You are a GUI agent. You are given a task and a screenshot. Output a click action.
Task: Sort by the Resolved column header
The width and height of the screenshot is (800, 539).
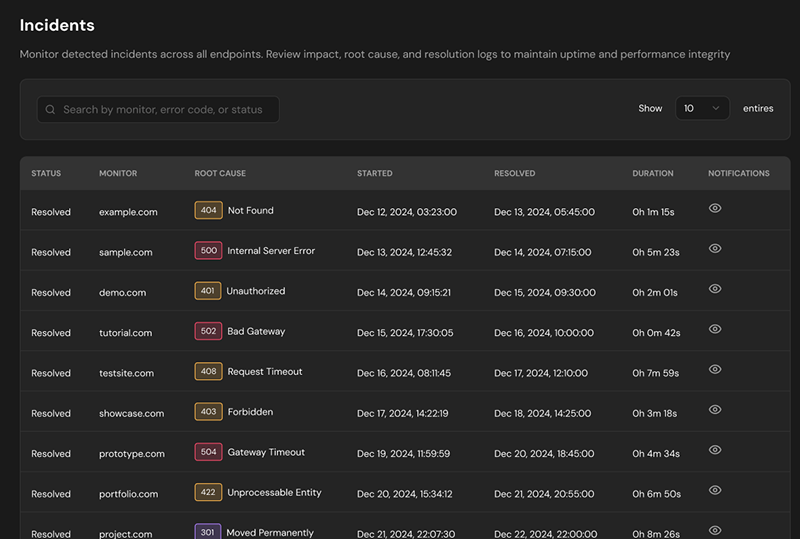(514, 174)
